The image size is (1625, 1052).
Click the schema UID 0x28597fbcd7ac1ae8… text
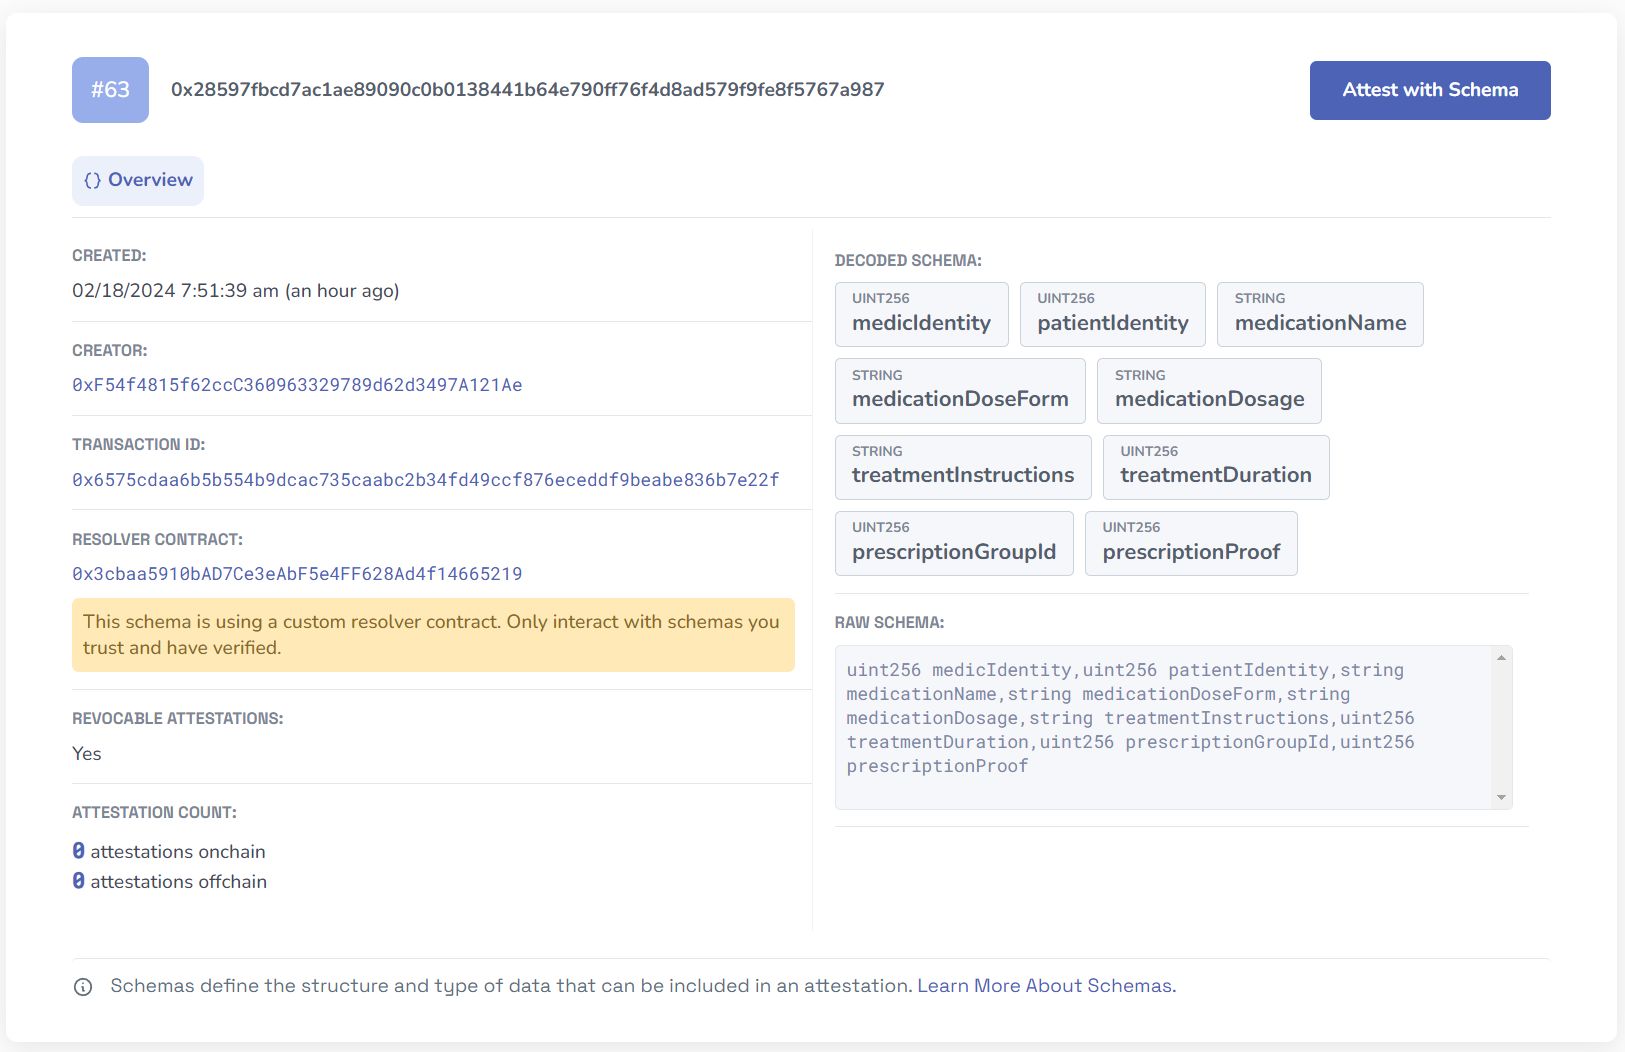(x=527, y=90)
